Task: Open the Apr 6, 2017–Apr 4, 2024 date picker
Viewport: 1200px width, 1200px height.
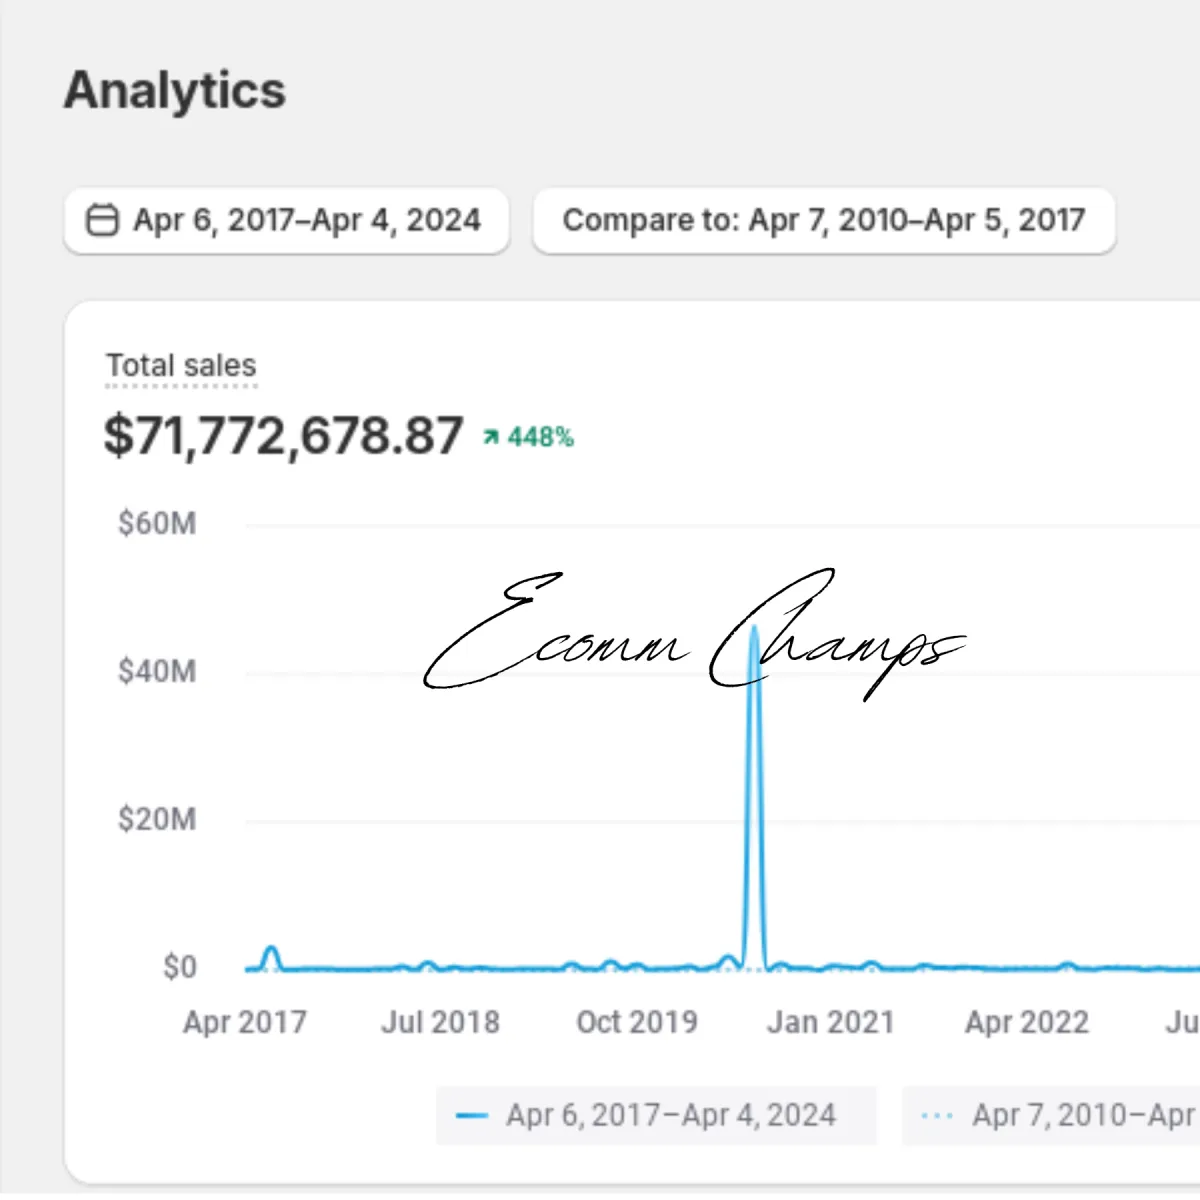Action: [287, 220]
